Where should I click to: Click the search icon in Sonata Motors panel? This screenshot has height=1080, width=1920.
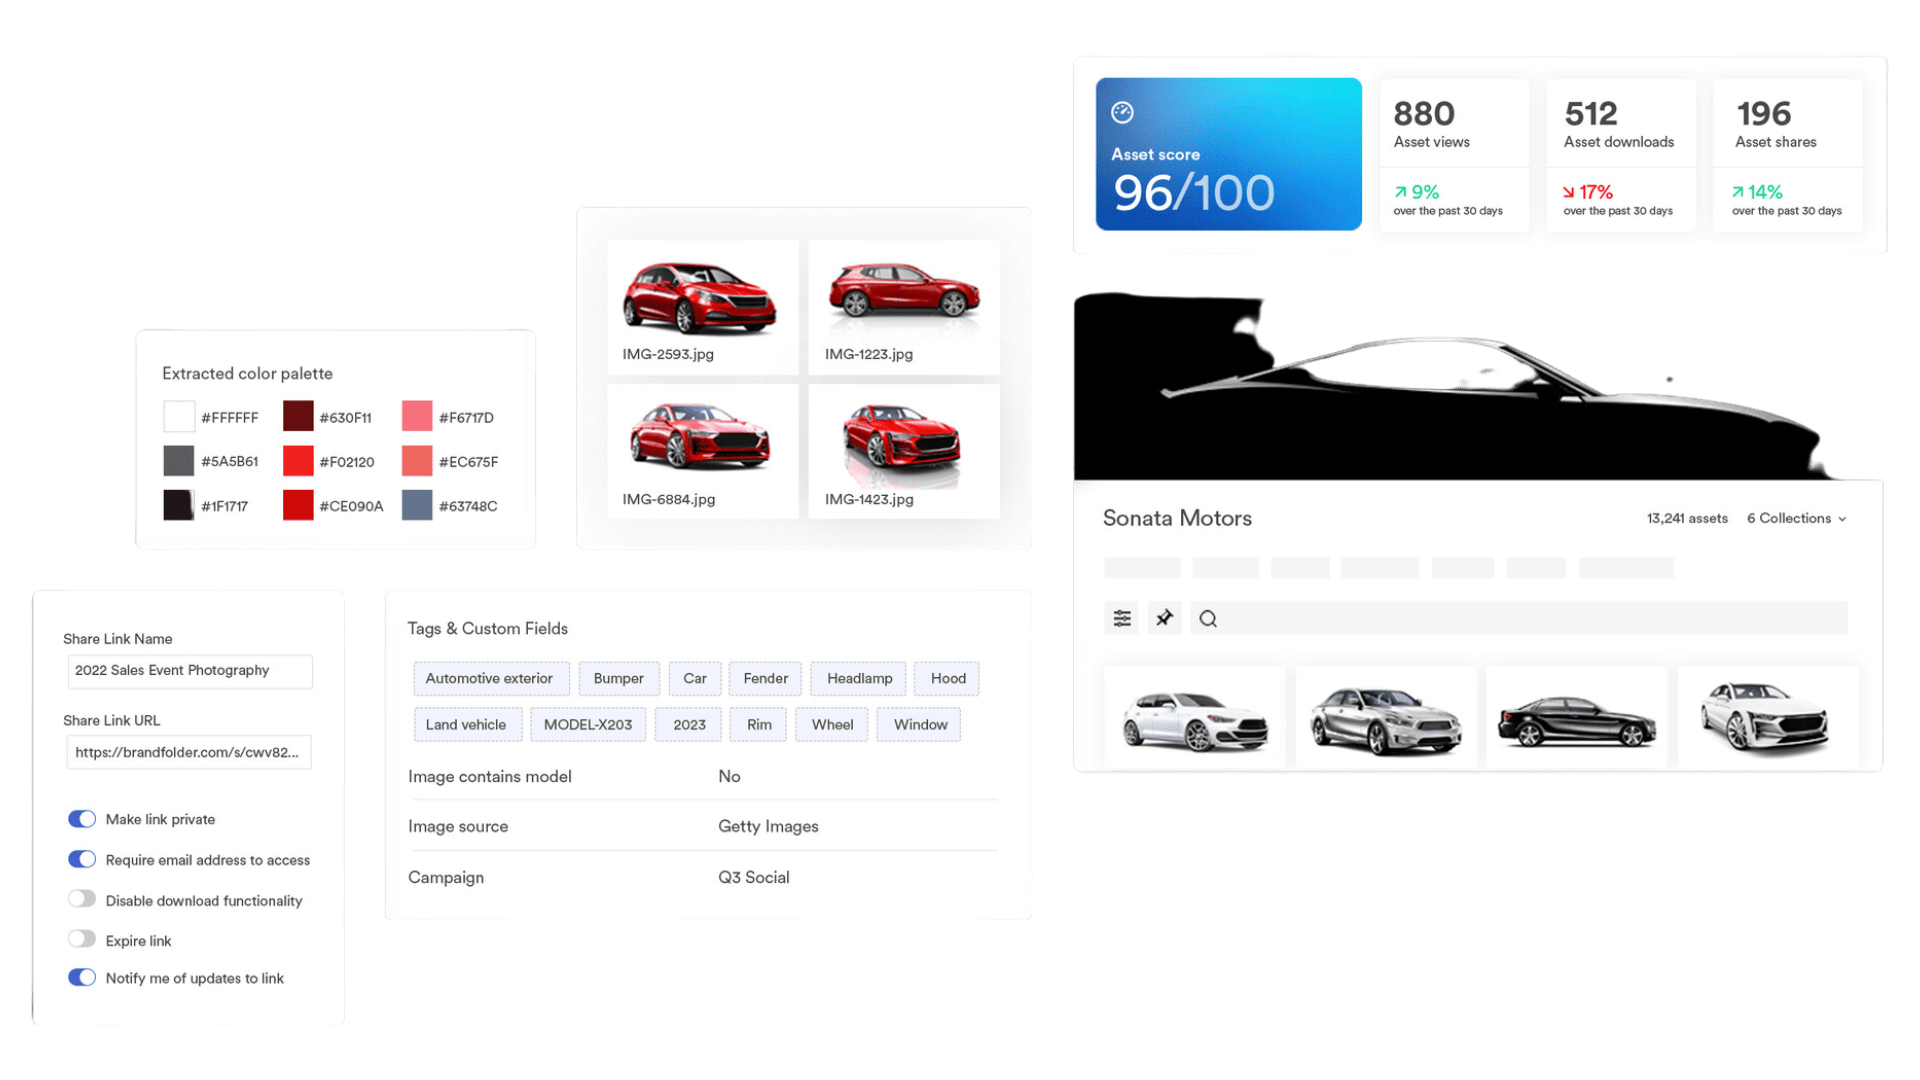[1208, 618]
